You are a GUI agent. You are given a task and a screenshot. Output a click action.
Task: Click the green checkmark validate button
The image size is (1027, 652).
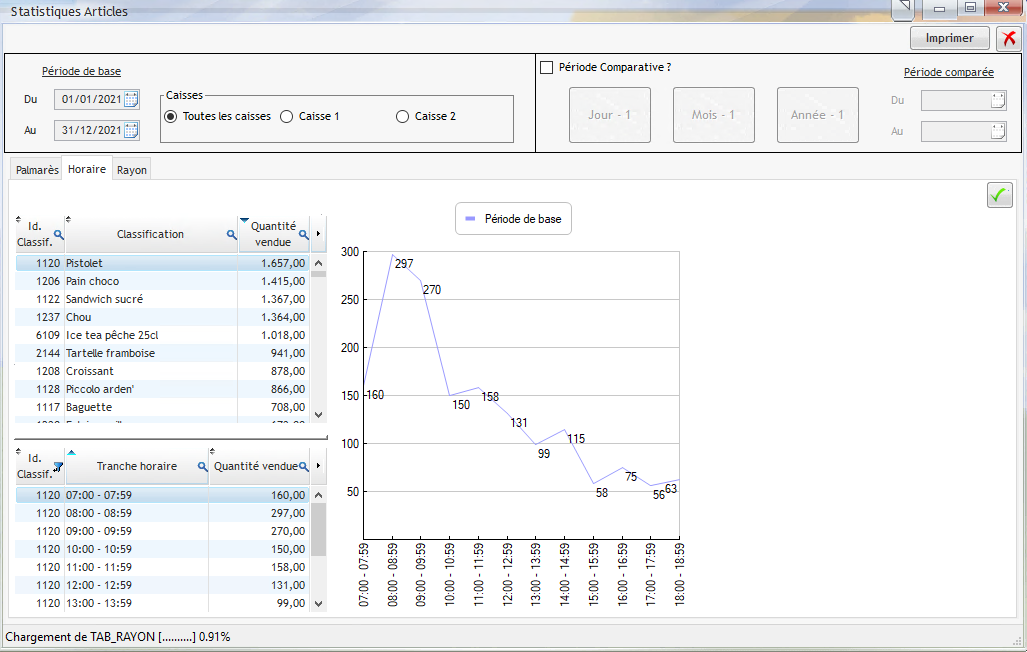(x=999, y=195)
